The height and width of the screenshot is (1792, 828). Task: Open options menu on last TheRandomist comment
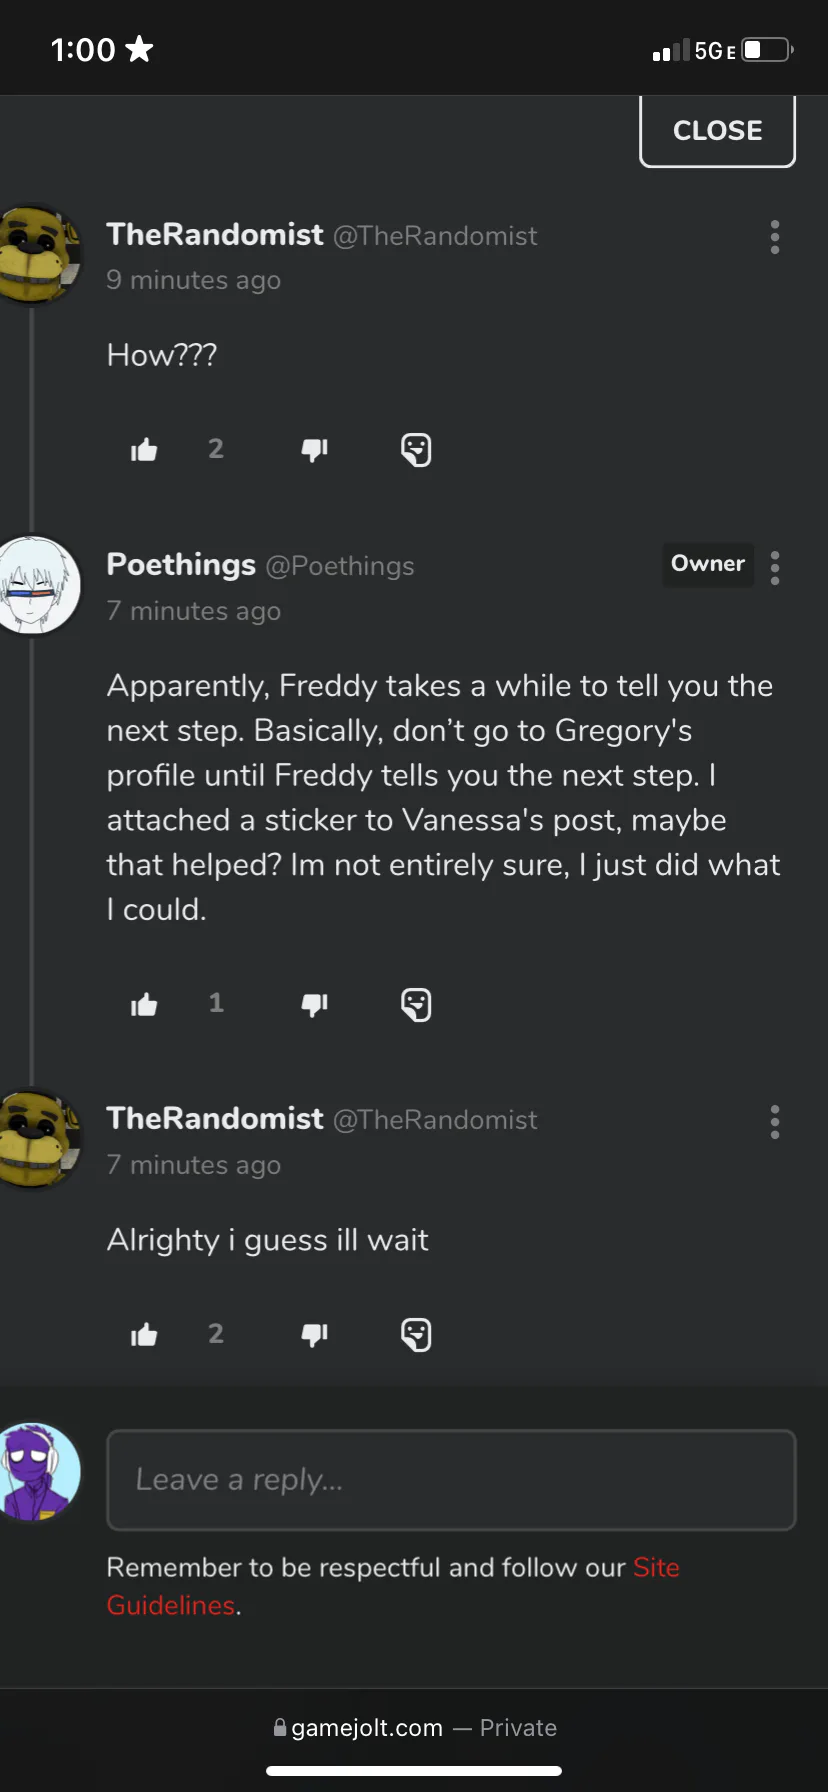775,1122
